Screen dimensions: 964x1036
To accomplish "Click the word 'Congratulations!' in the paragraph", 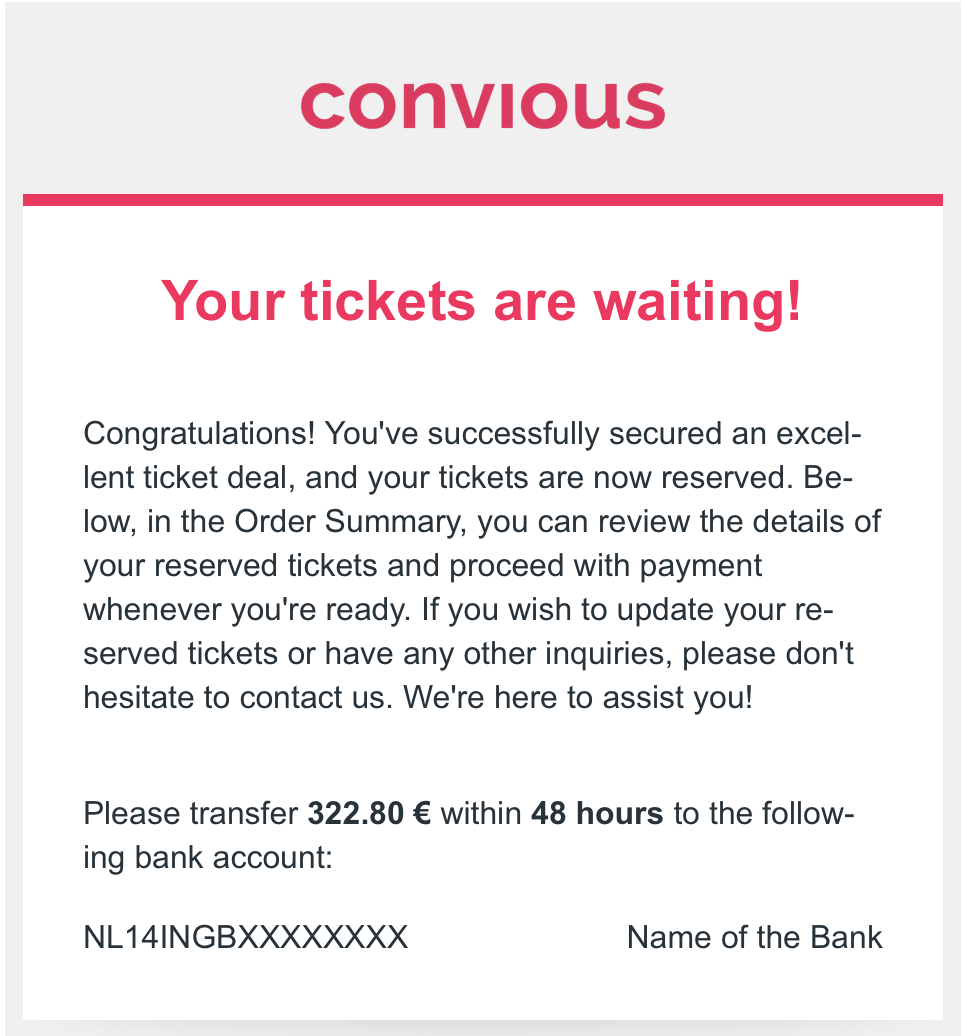I will click(x=199, y=435).
